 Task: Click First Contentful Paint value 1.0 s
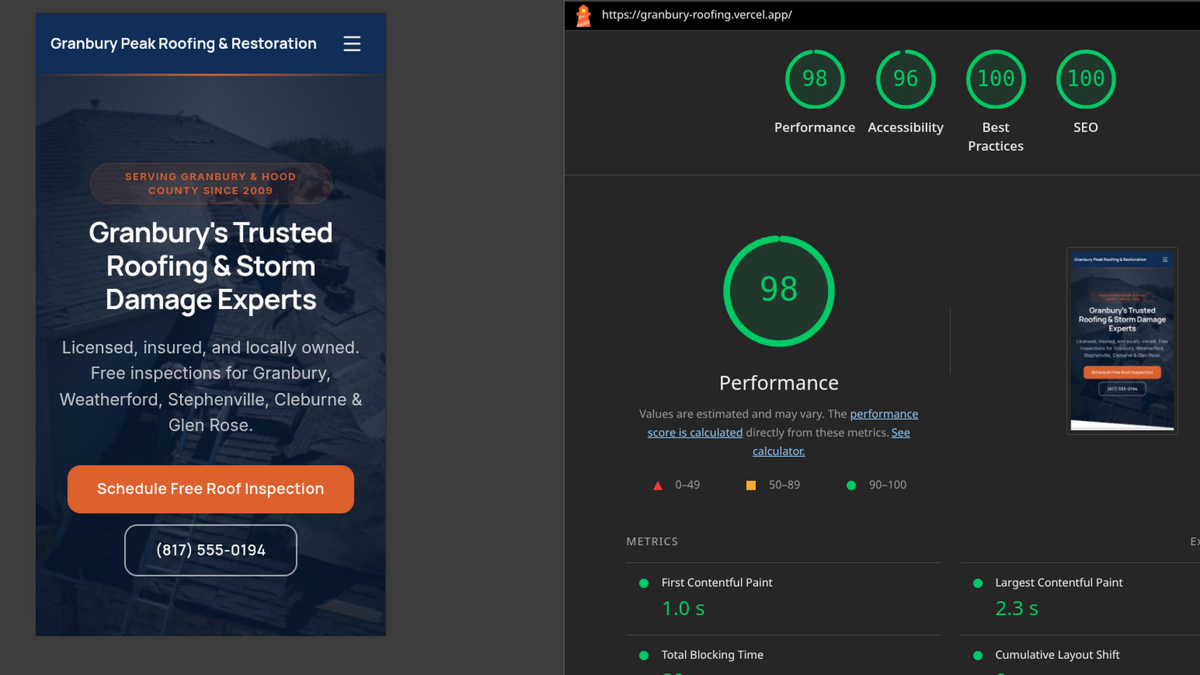click(683, 608)
